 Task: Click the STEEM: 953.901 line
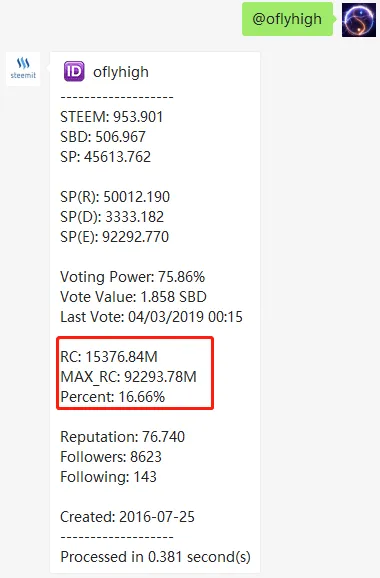click(112, 117)
